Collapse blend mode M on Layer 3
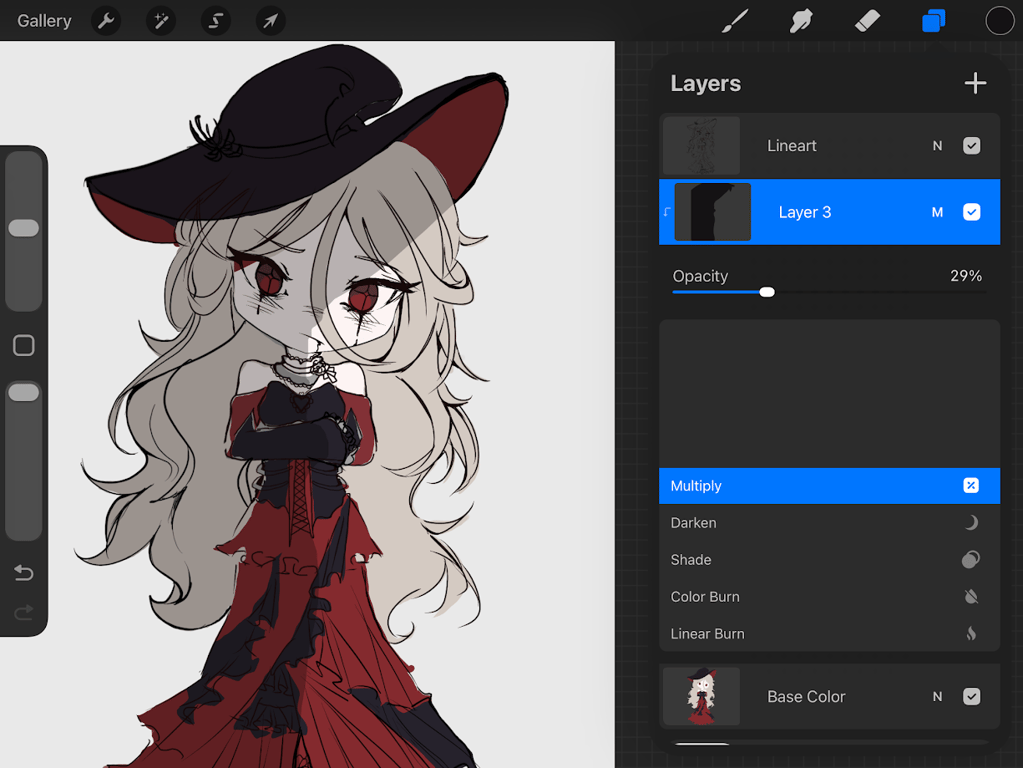This screenshot has height=768, width=1023. point(938,213)
